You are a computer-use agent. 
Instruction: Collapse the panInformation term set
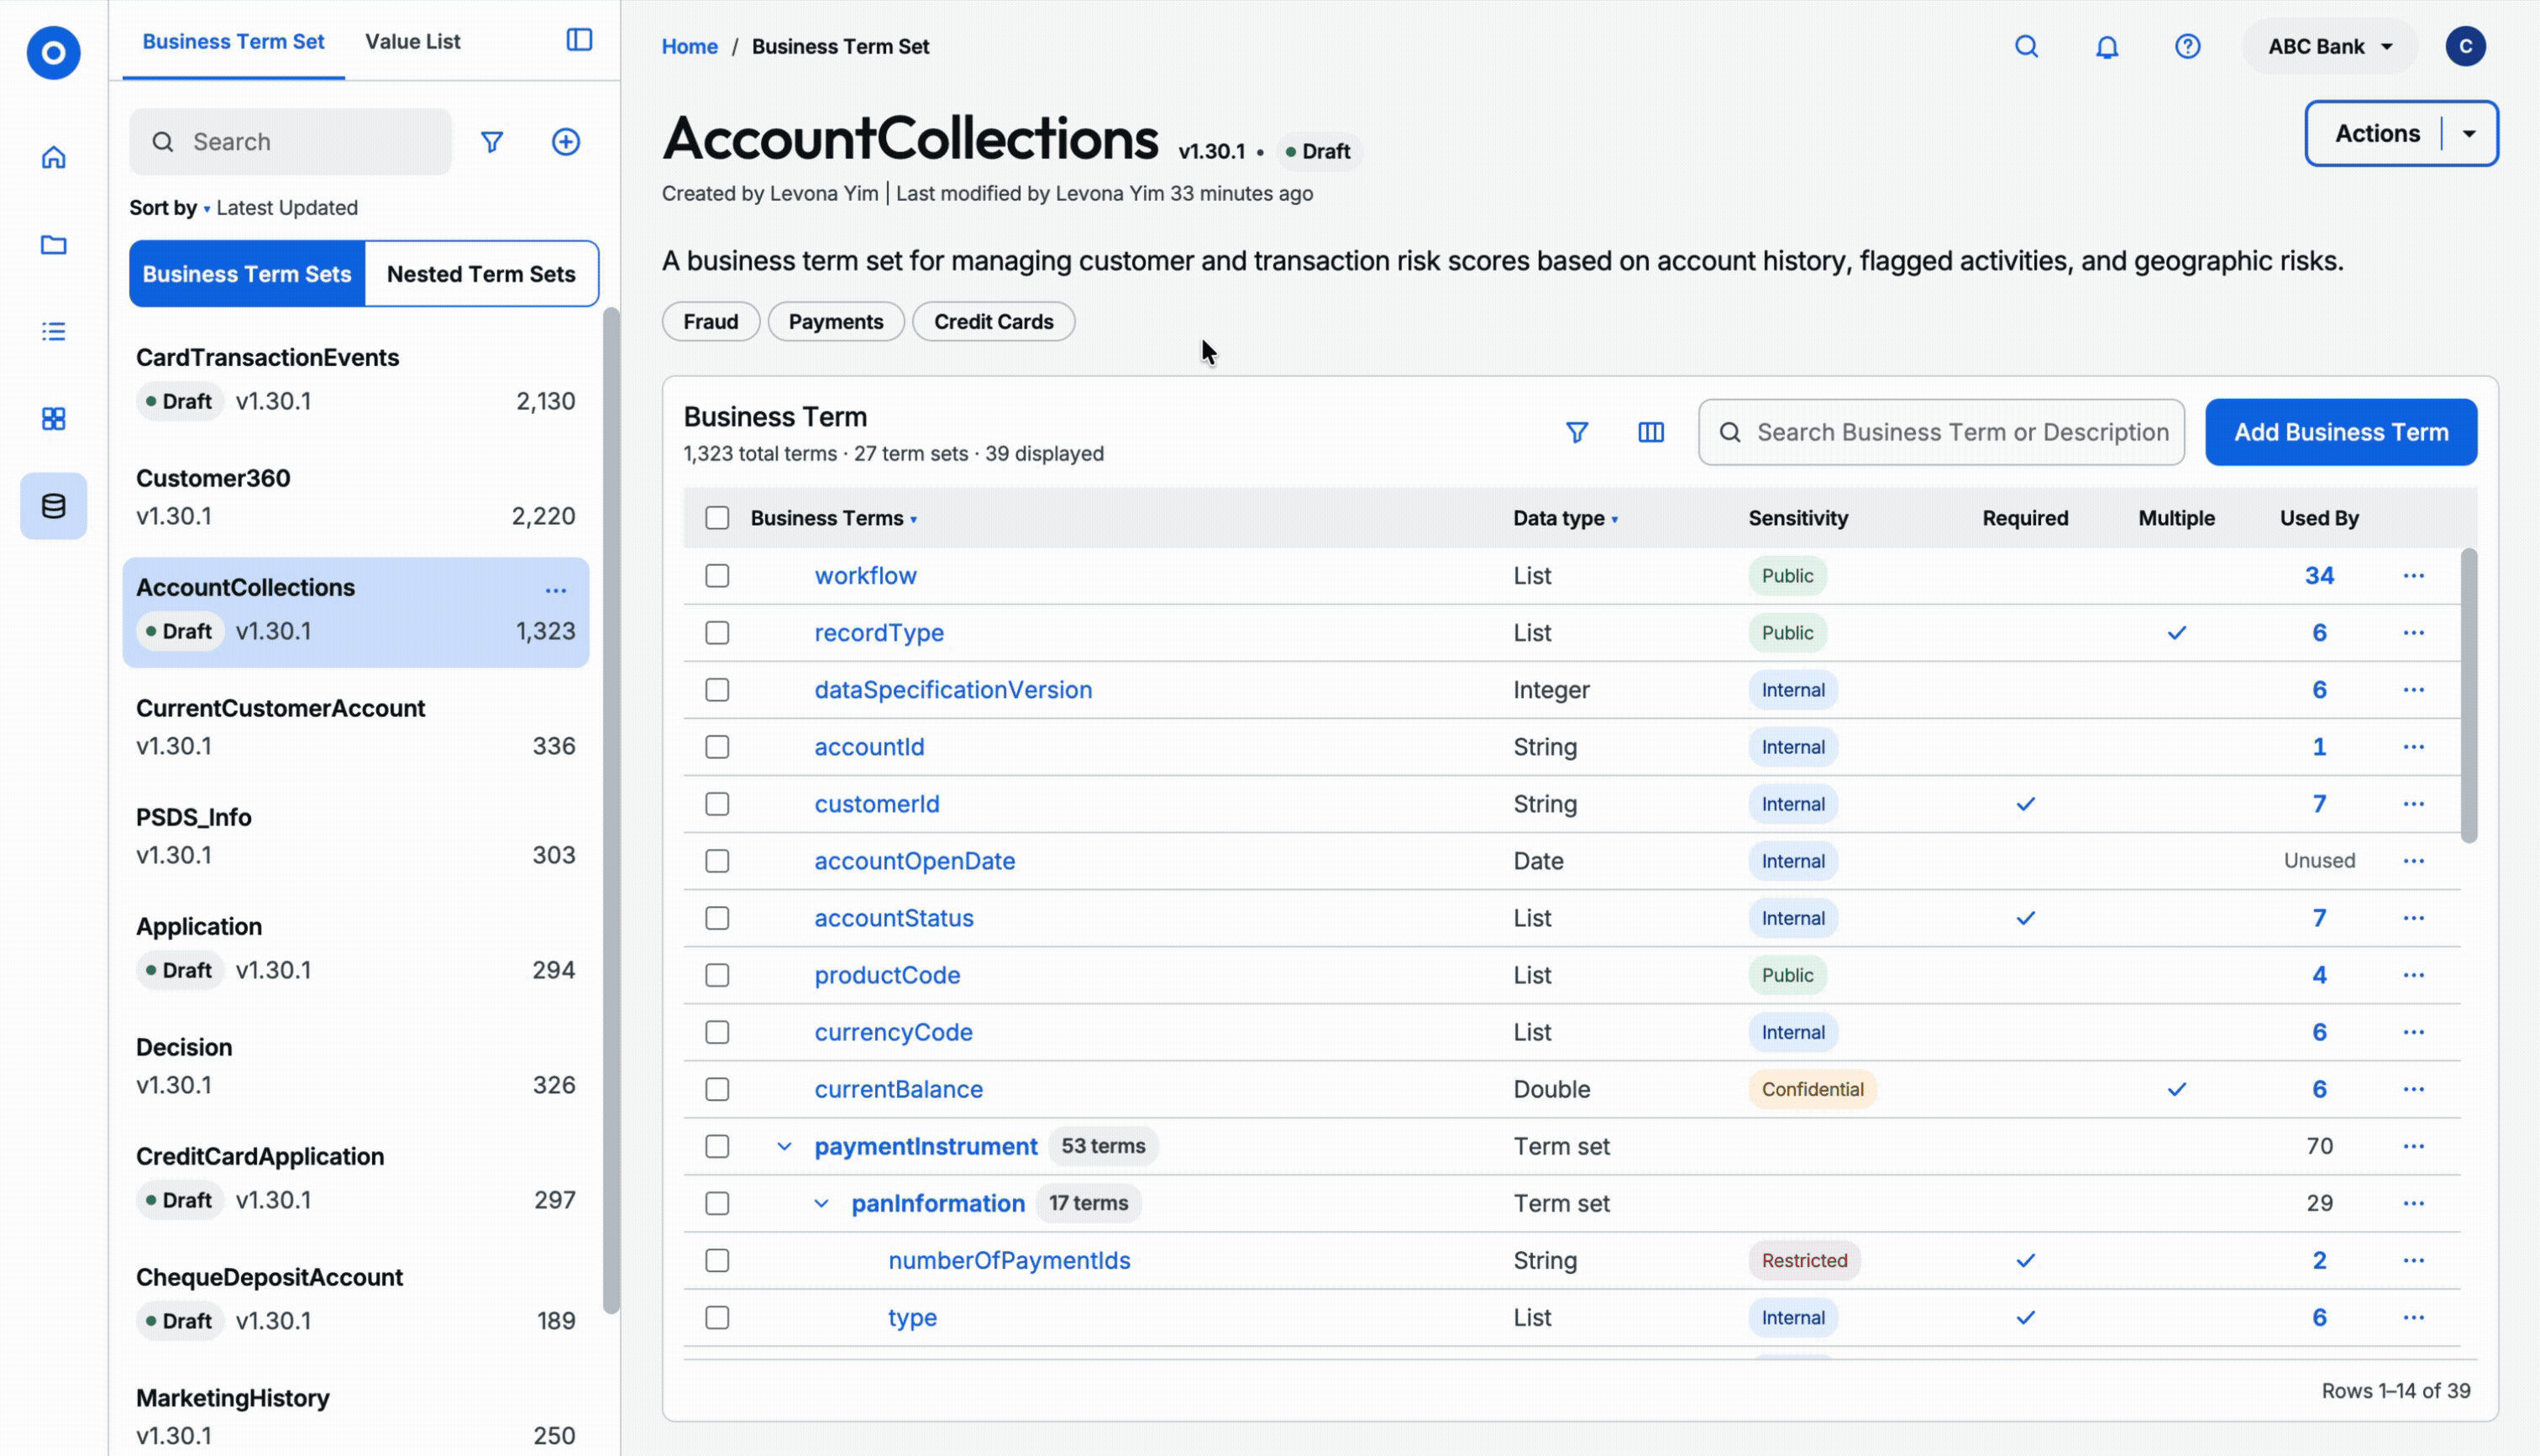click(x=821, y=1203)
